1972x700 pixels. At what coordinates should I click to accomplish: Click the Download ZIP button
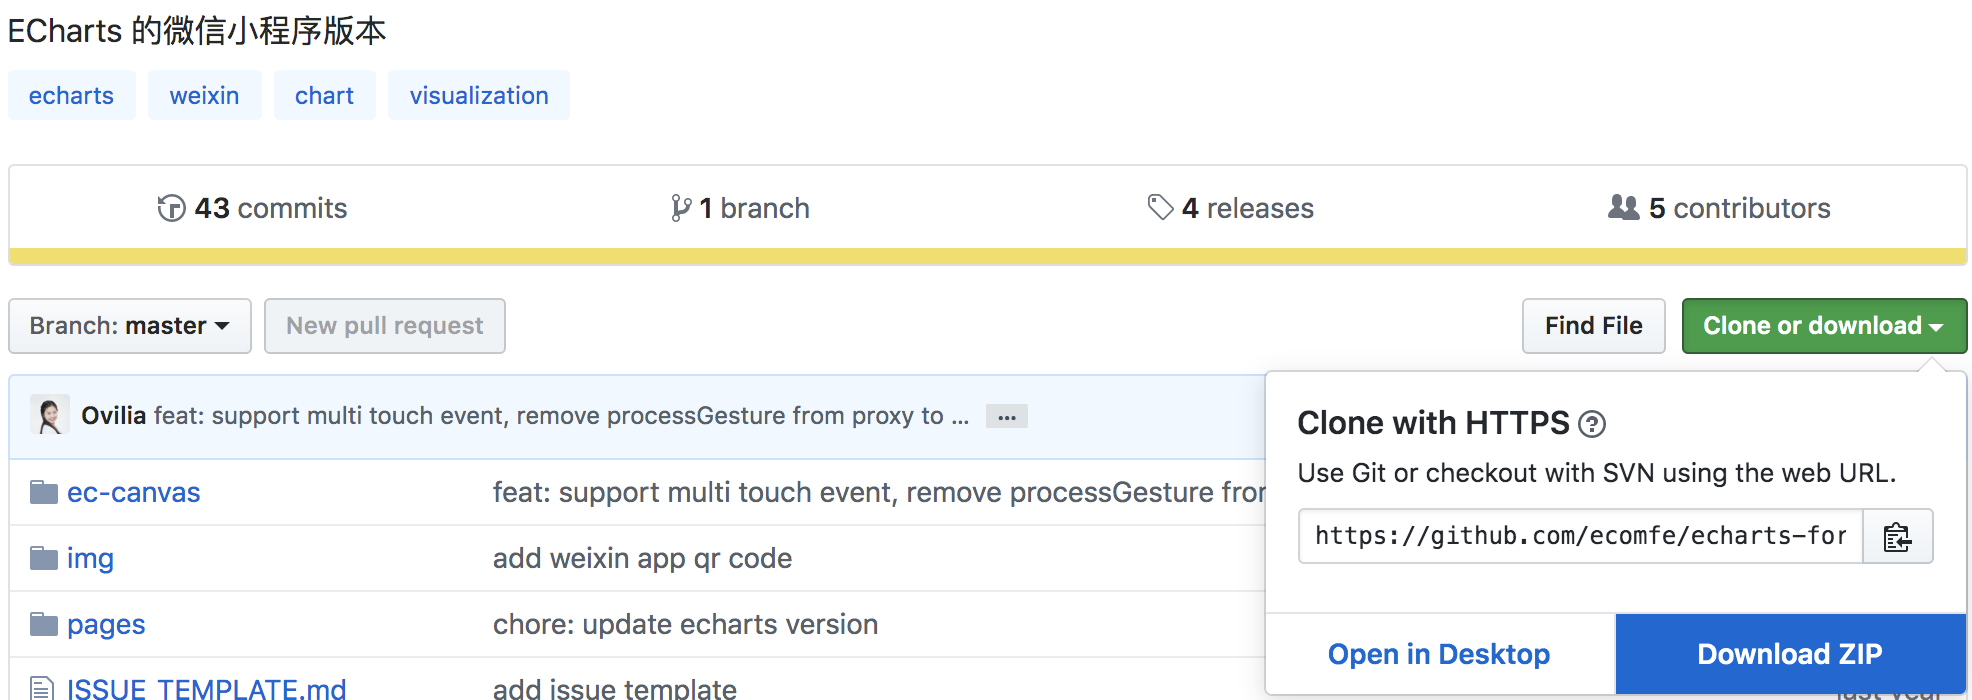[x=1790, y=654]
